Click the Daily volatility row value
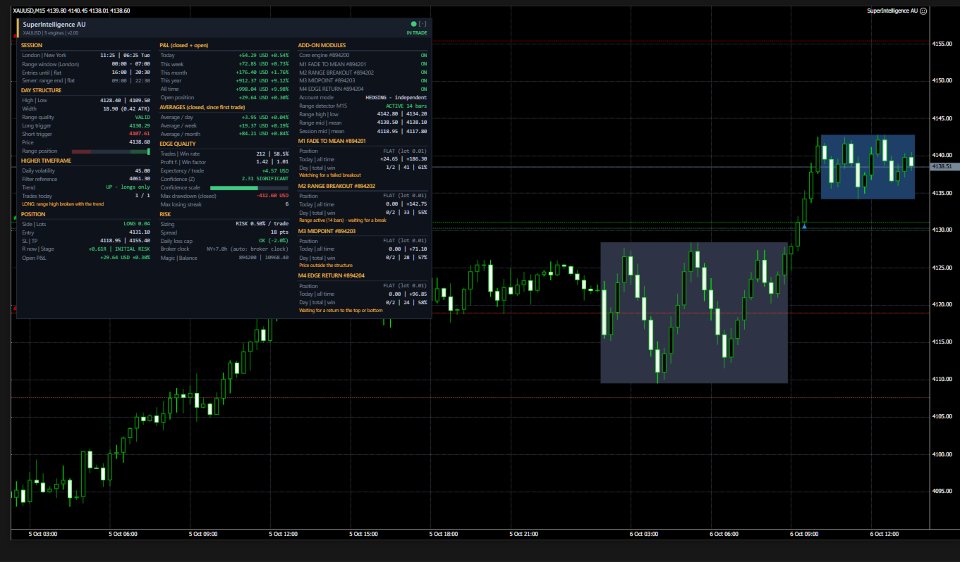The image size is (960, 562). coord(143,171)
